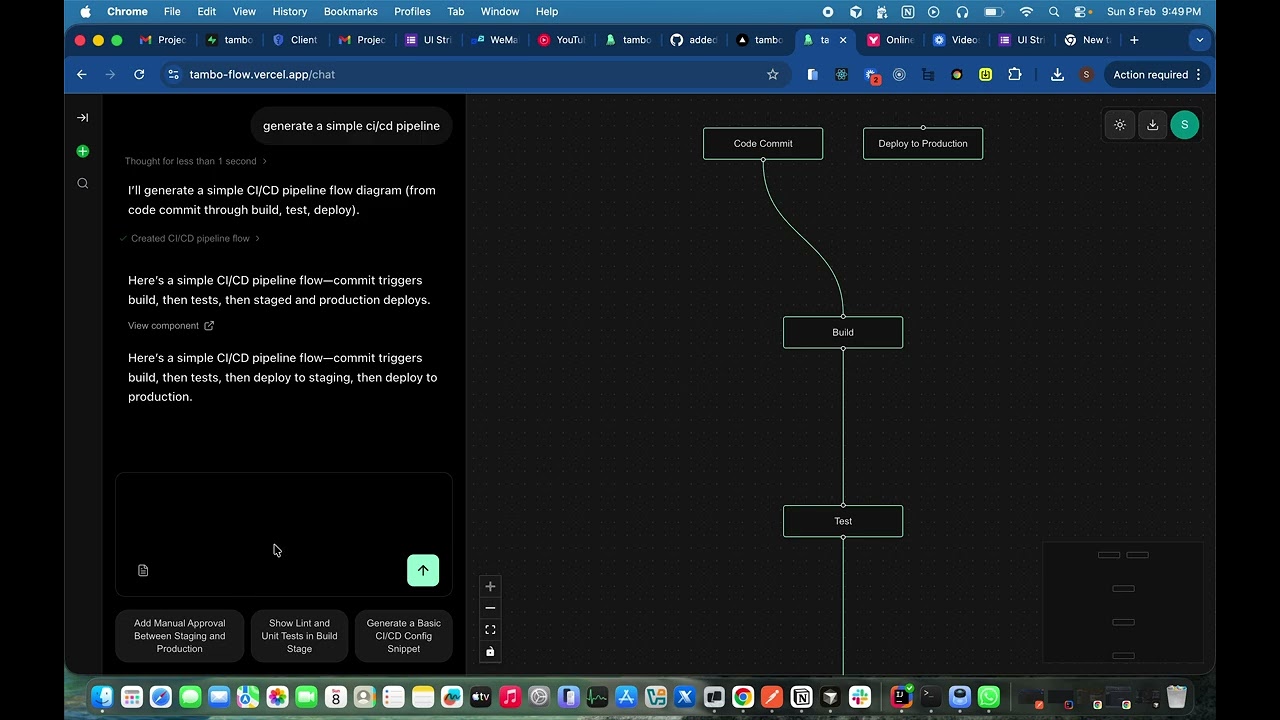
Task: Expand 'Created CI/CD pipeline flow' details
Action: [190, 238]
